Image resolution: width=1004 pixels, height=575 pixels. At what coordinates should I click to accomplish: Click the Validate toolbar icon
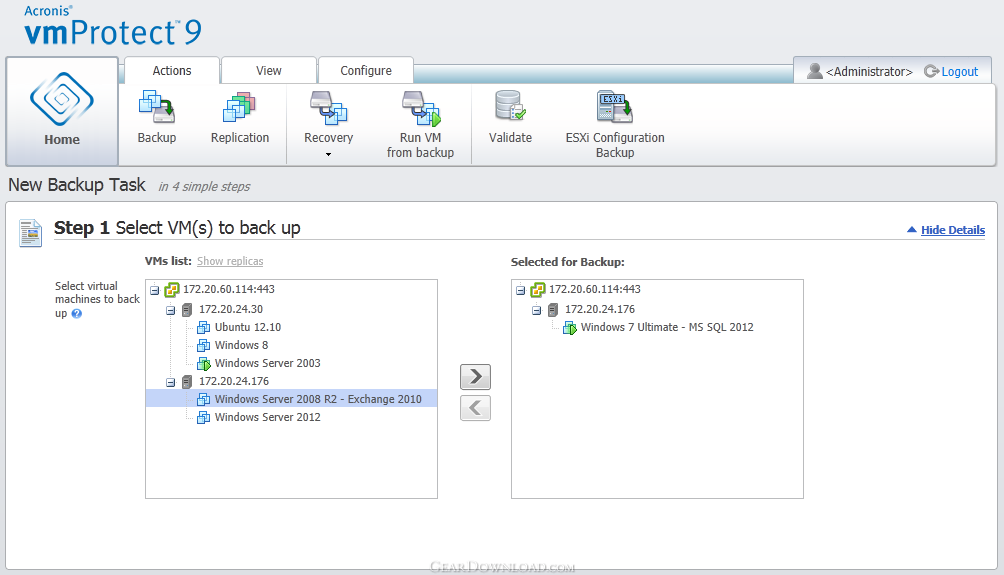(x=510, y=106)
